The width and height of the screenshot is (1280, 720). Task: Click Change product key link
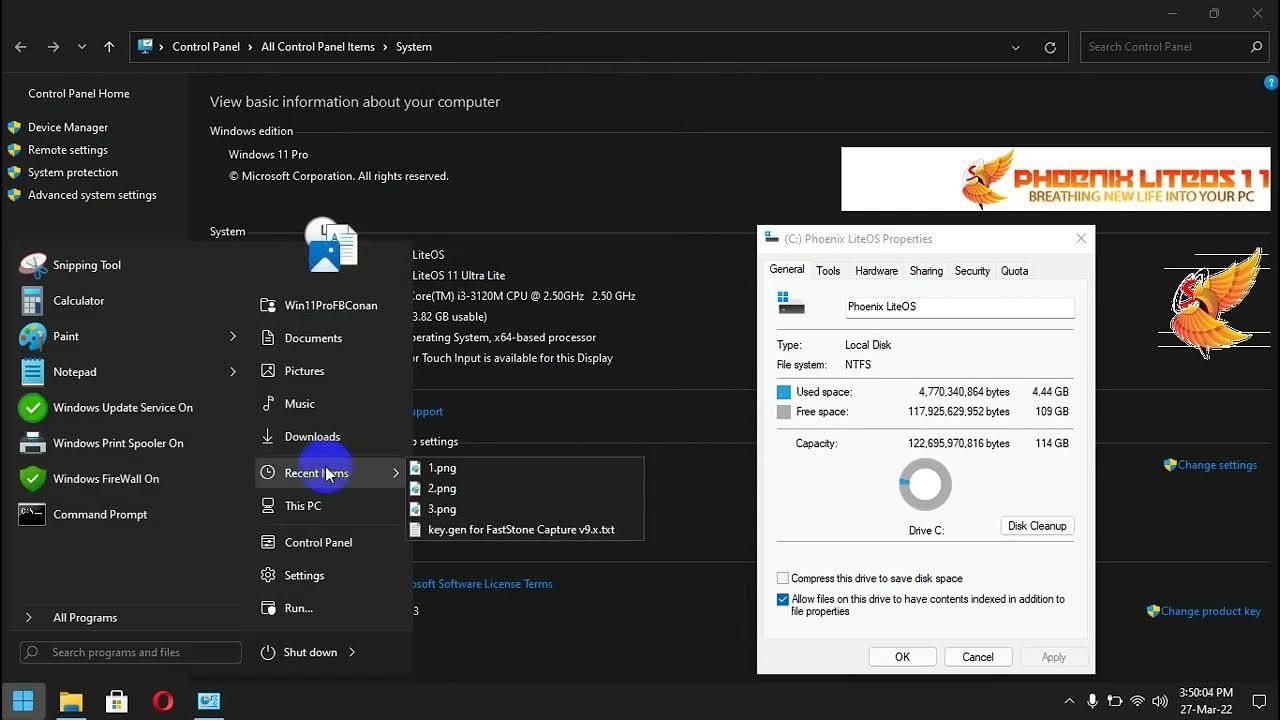1211,611
